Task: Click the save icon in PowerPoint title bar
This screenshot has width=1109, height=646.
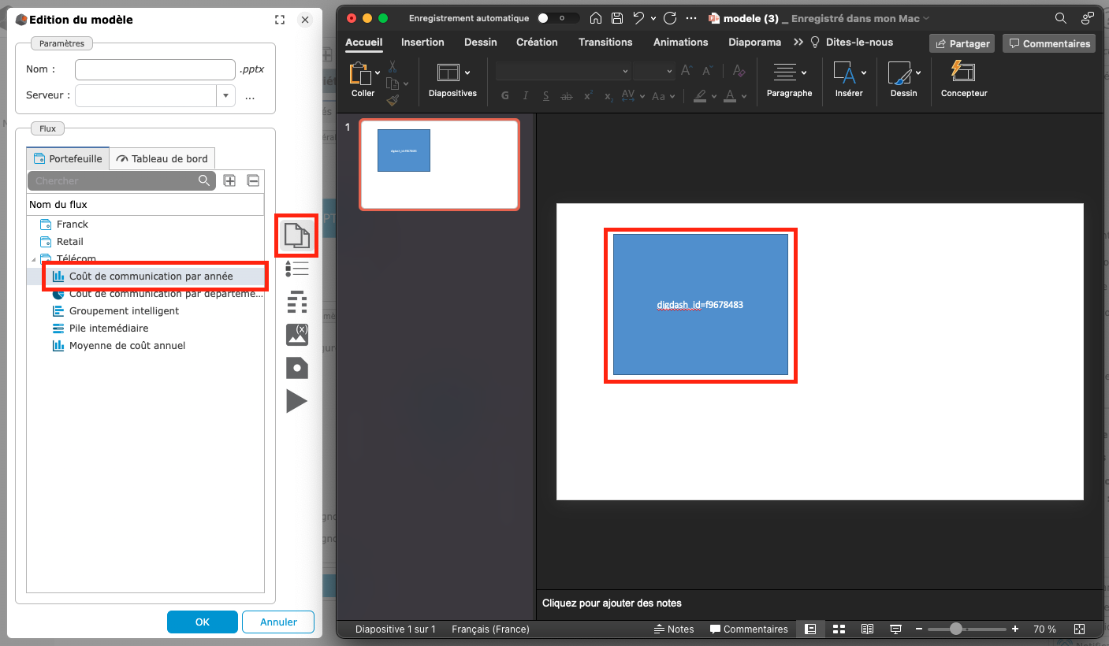Action: coord(617,18)
